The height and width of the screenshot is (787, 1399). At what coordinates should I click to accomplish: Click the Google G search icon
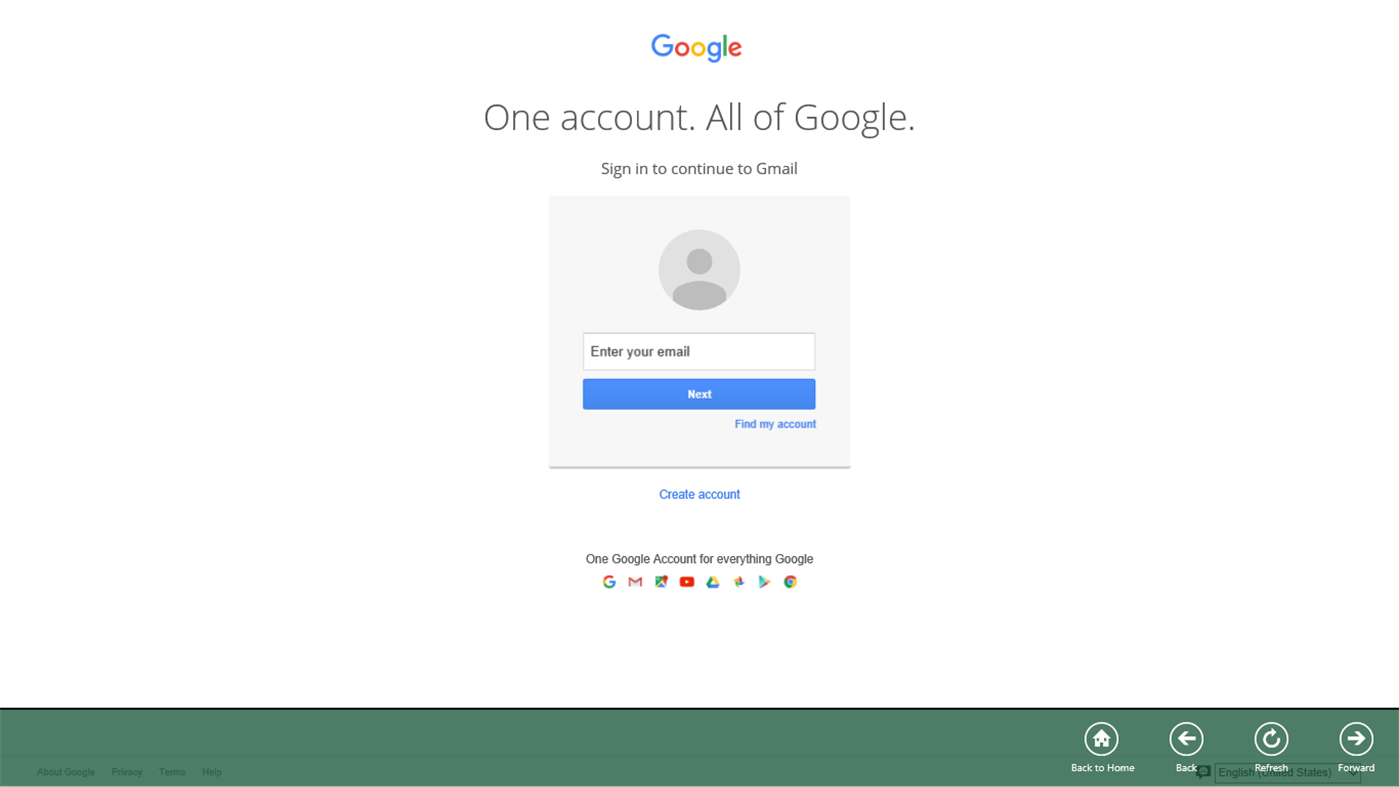click(x=609, y=582)
